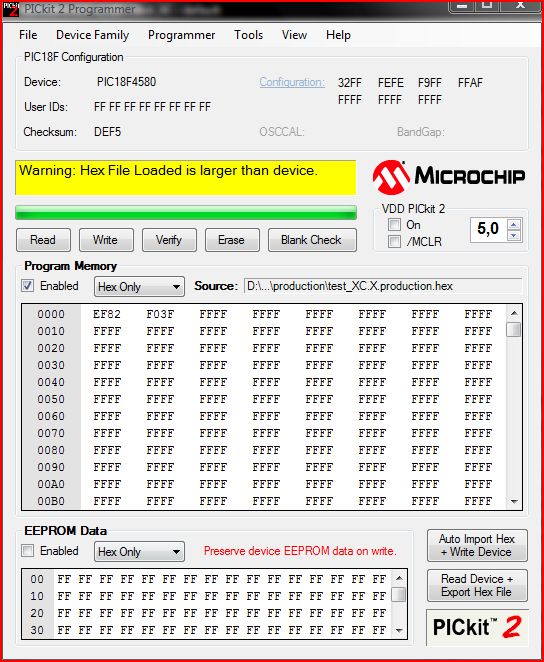Decrease VDD voltage with down arrow
Screen dimensions: 544x662
click(x=514, y=236)
